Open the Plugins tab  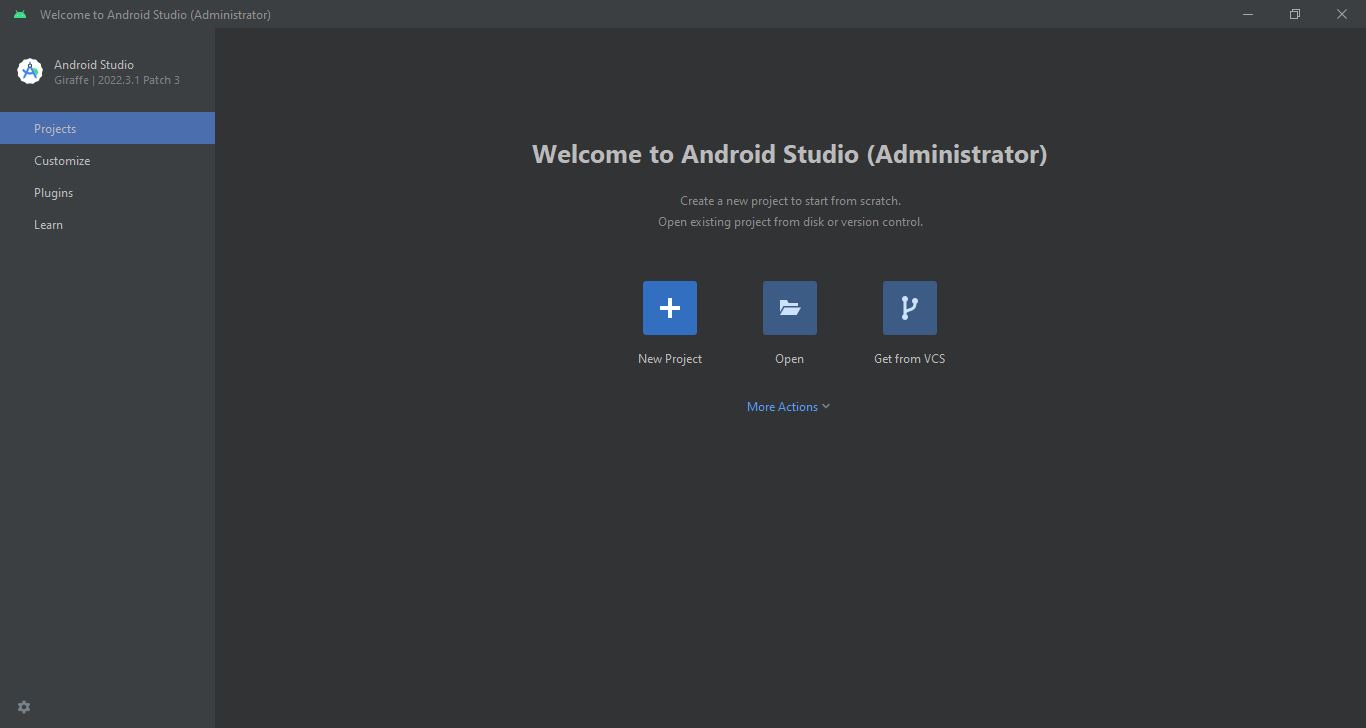tap(107, 192)
